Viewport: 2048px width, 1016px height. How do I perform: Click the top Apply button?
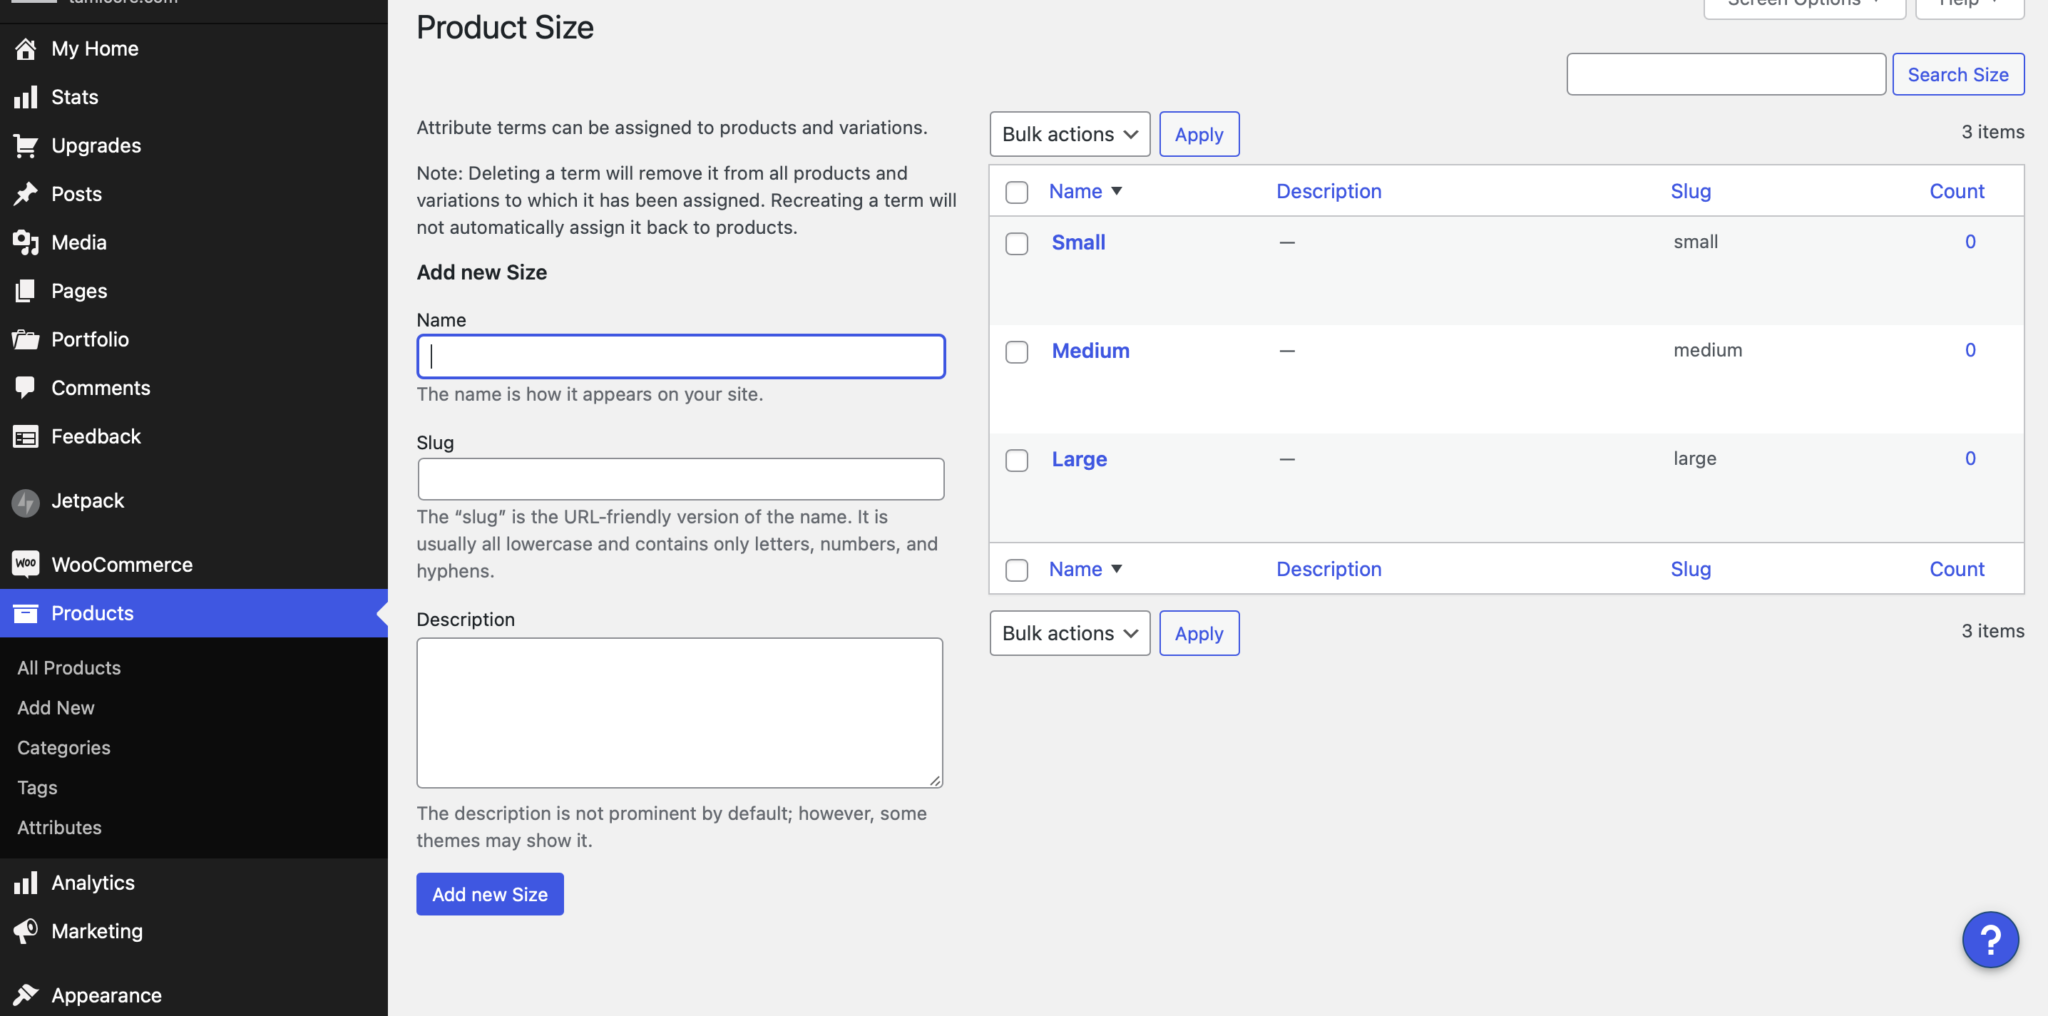point(1199,134)
